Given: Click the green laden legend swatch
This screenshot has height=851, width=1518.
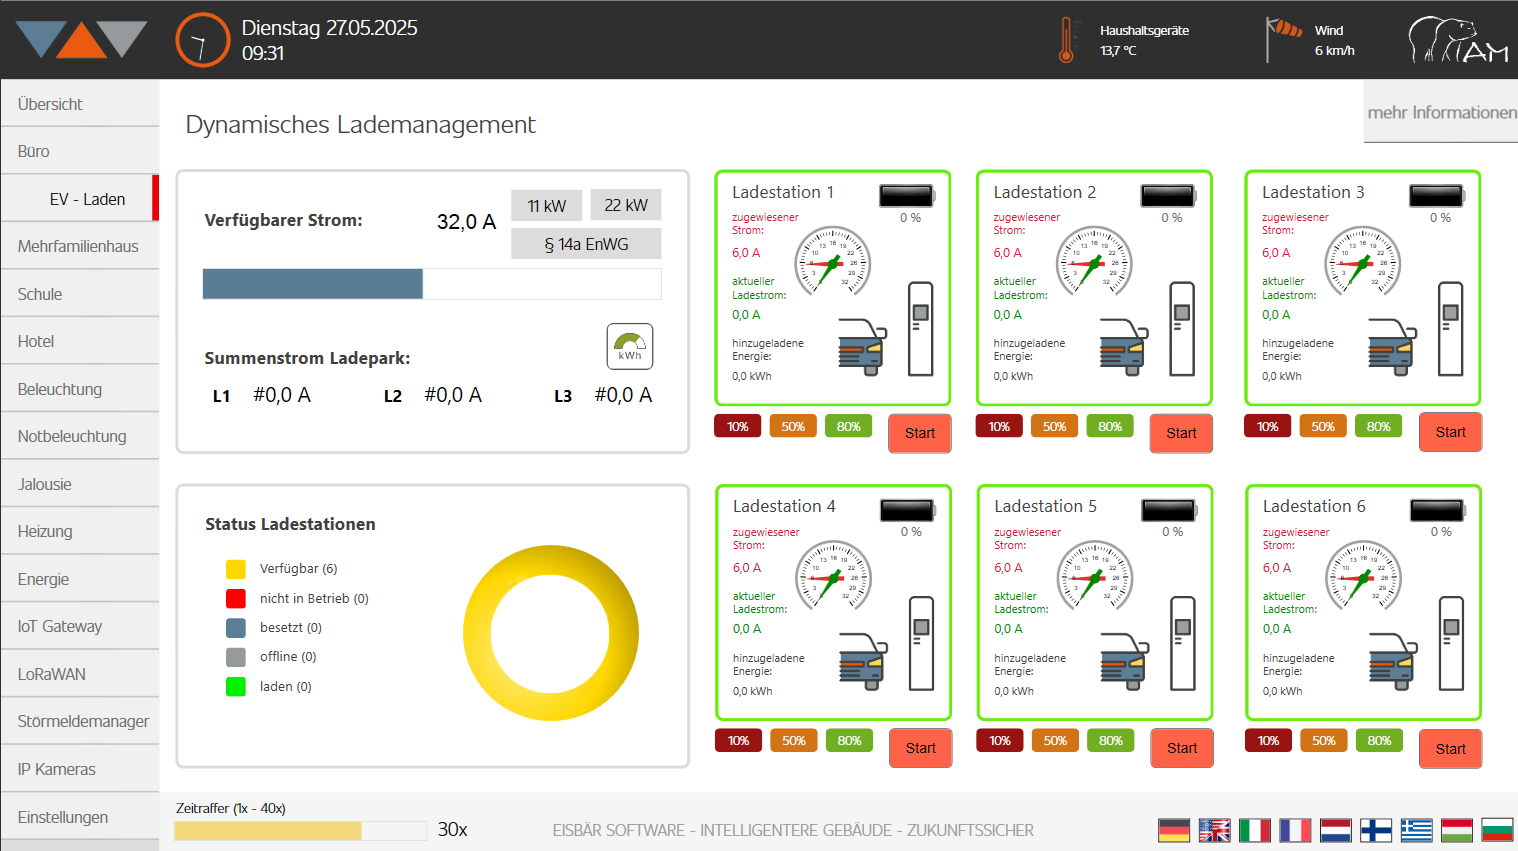Looking at the screenshot, I should pos(236,687).
